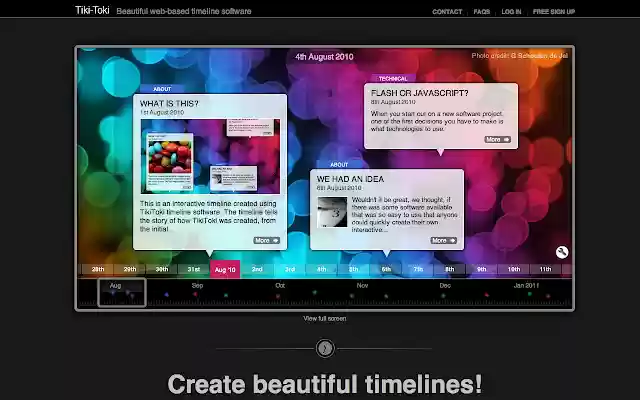Go to LOG IN
The height and width of the screenshot is (400, 640).
tap(511, 11)
